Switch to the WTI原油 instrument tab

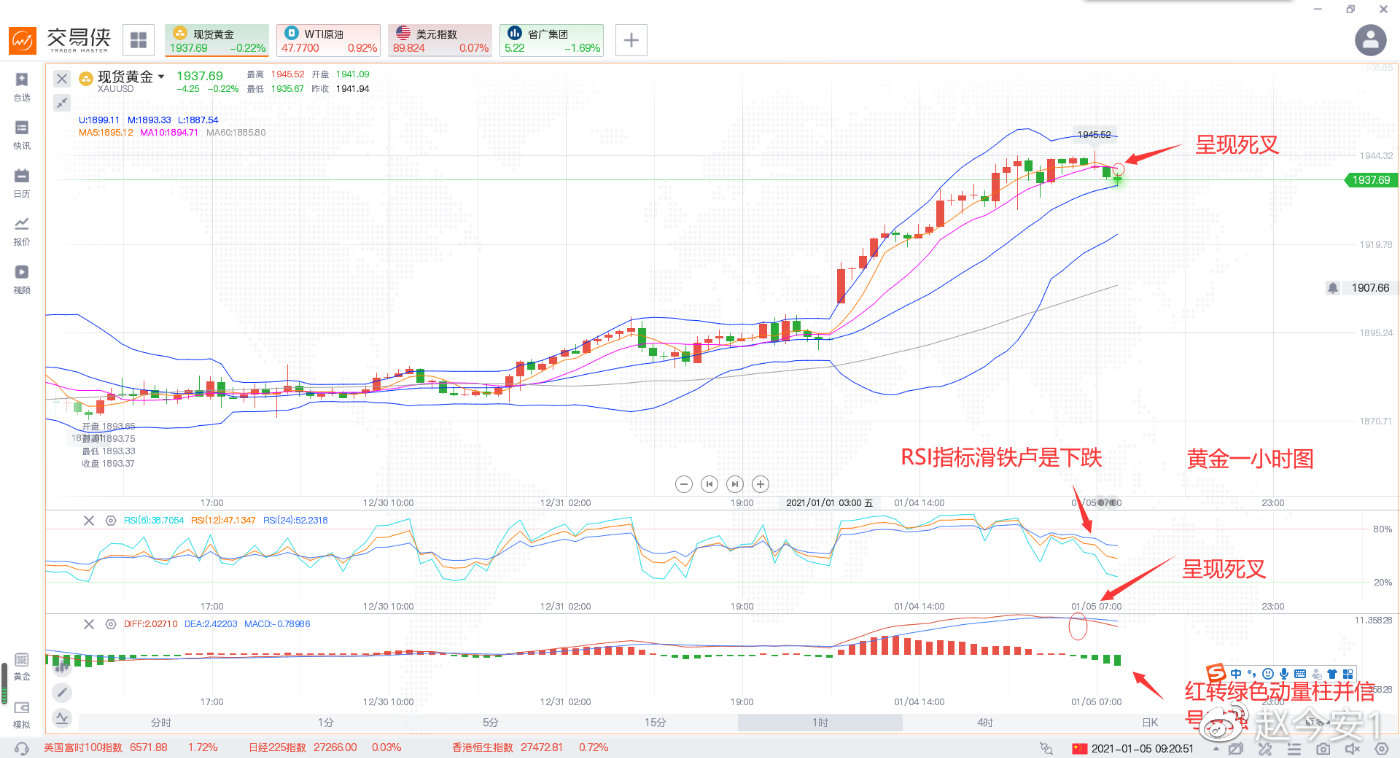pos(328,40)
